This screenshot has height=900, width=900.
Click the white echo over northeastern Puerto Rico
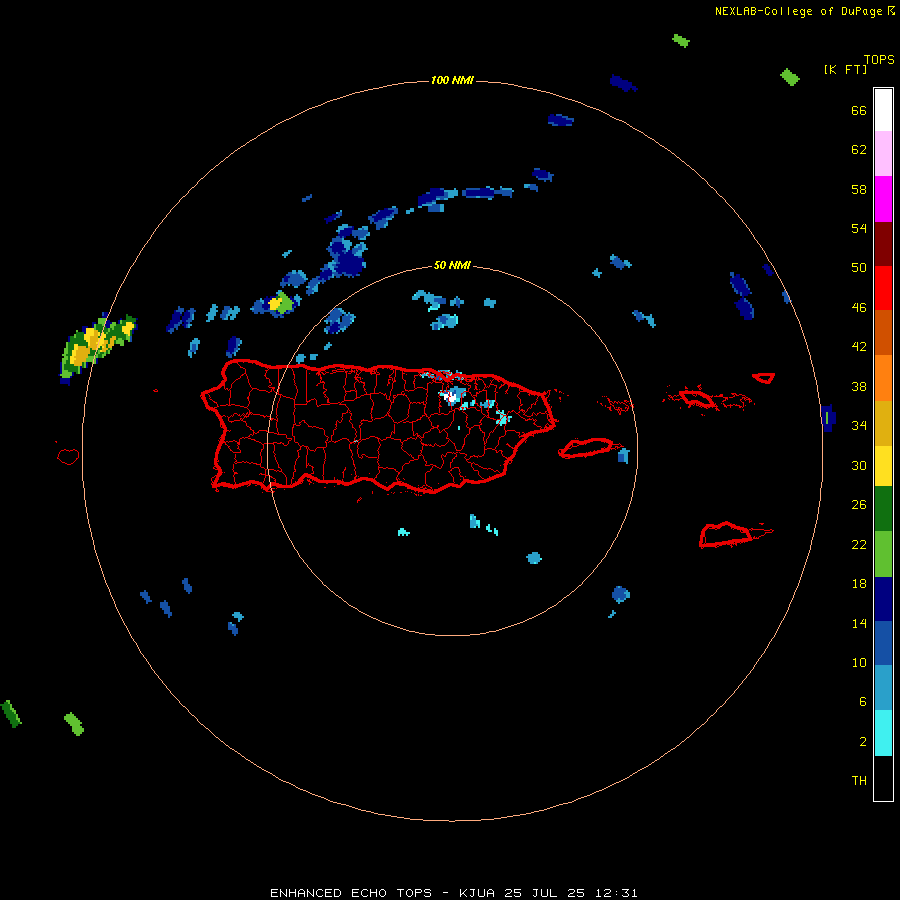click(x=453, y=396)
